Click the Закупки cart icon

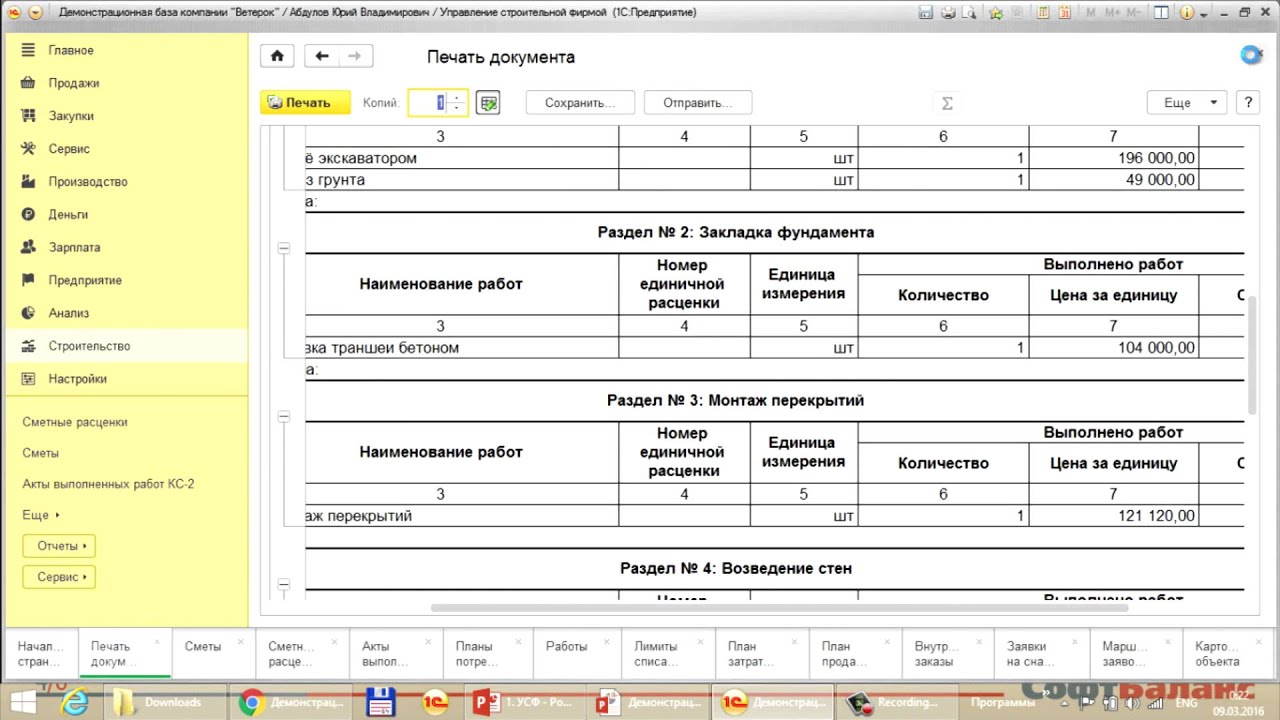(29, 116)
